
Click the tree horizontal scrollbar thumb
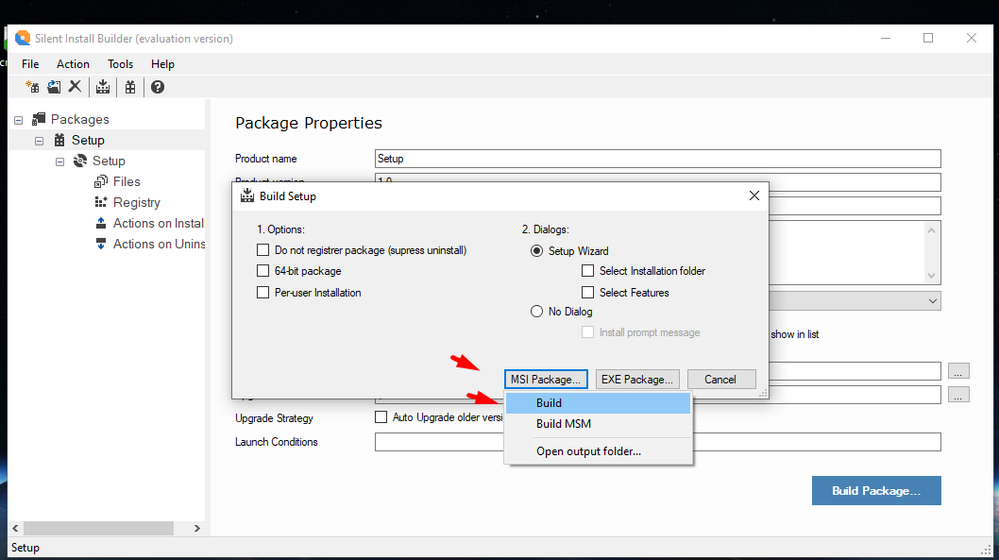tap(98, 528)
